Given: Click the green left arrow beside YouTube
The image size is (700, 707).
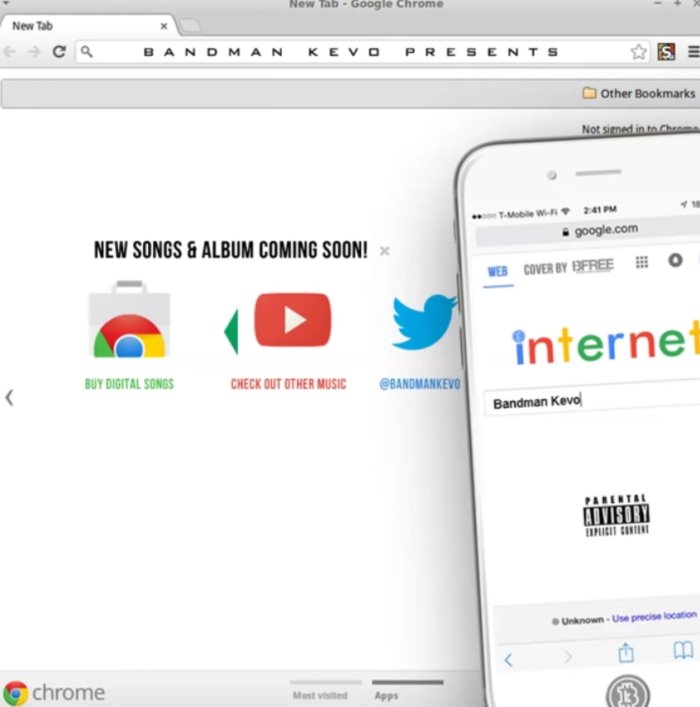Looking at the screenshot, I should (231, 331).
